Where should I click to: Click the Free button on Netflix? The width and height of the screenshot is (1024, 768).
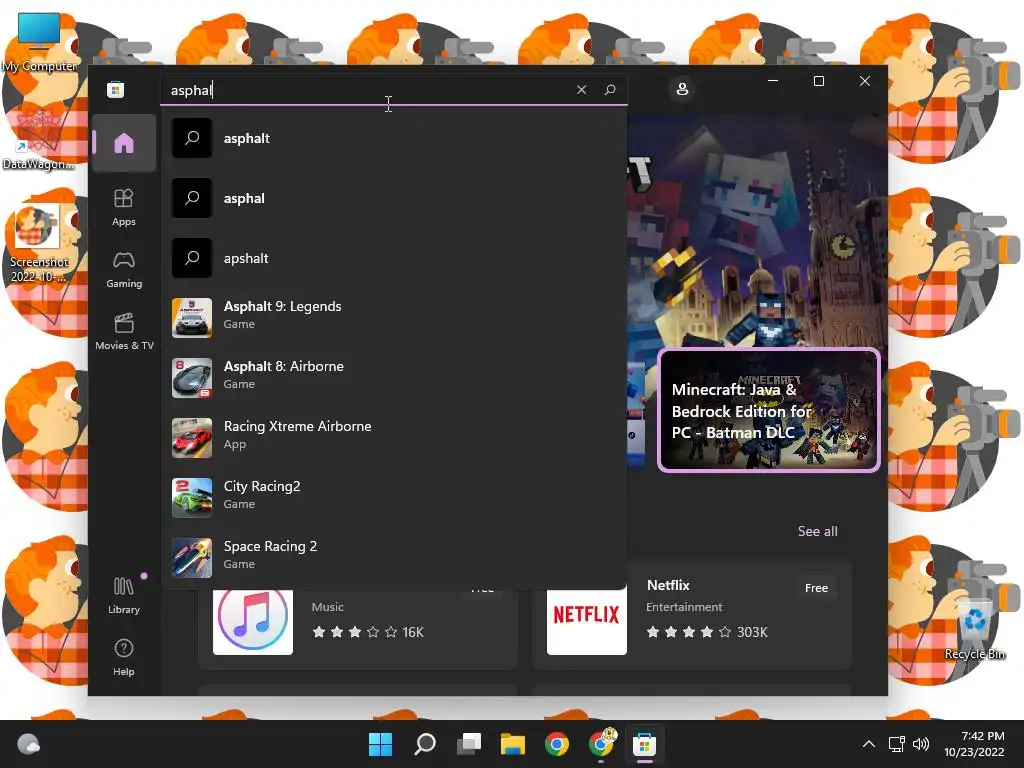point(816,588)
